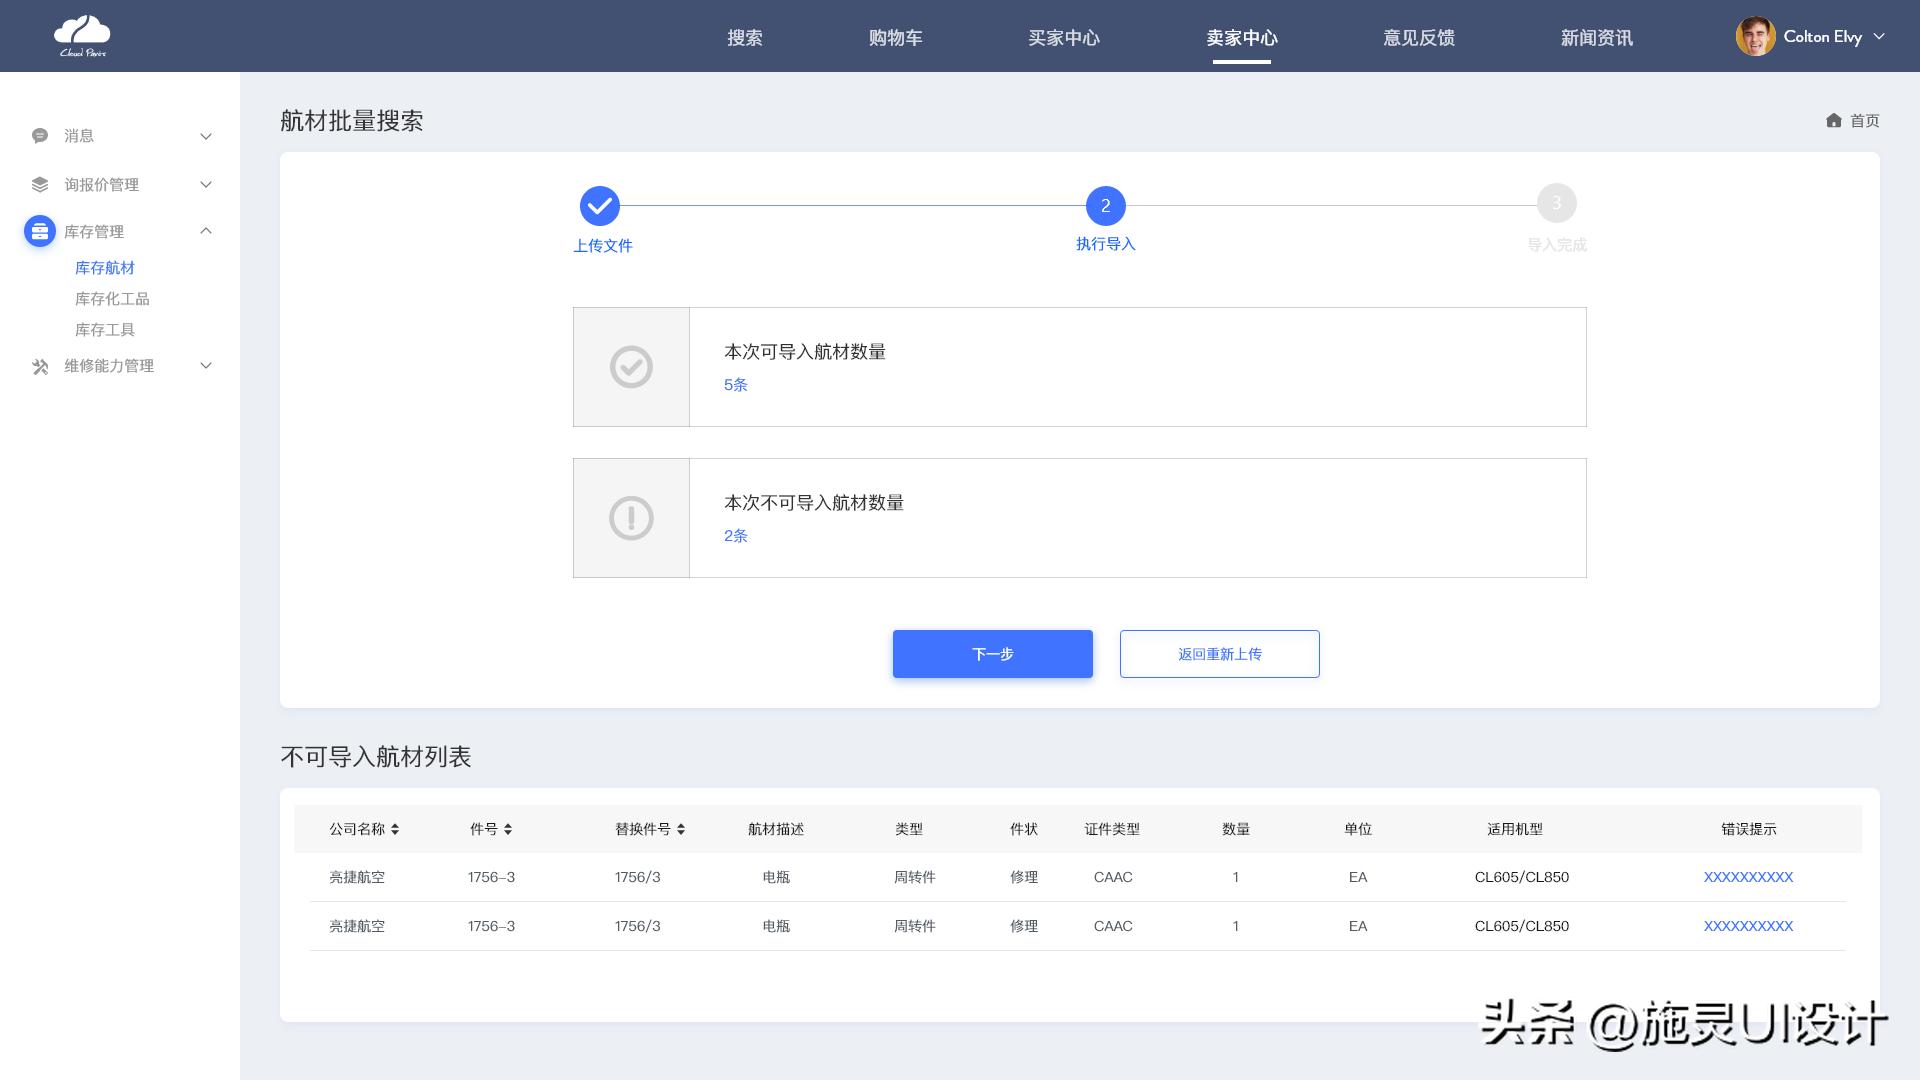Open the 消息 message icon in sidebar
Screen dimensions: 1920x1080
pyautogui.click(x=40, y=135)
